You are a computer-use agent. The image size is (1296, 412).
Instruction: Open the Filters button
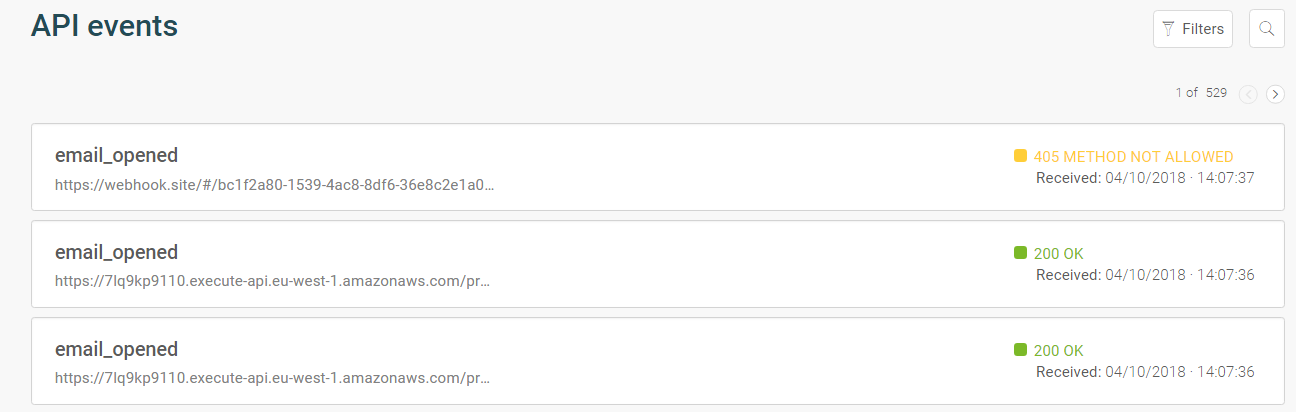[1193, 29]
